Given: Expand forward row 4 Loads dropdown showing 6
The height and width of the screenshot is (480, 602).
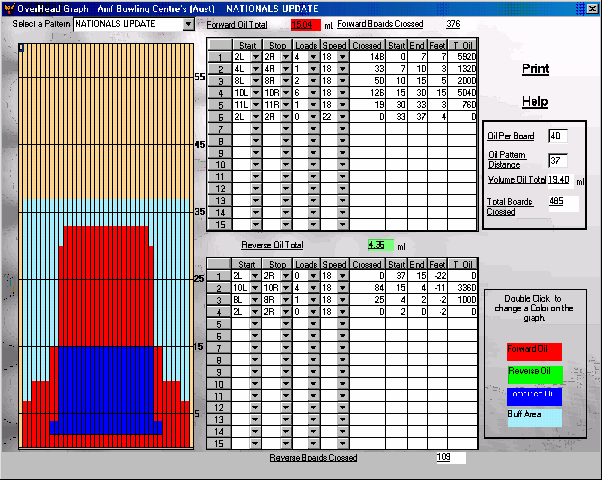Looking at the screenshot, I should click(314, 93).
